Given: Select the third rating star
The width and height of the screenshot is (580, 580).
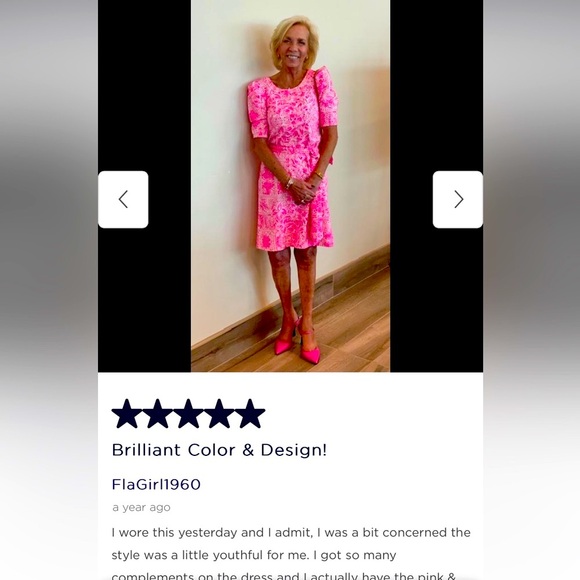Looking at the screenshot, I should [x=188, y=414].
